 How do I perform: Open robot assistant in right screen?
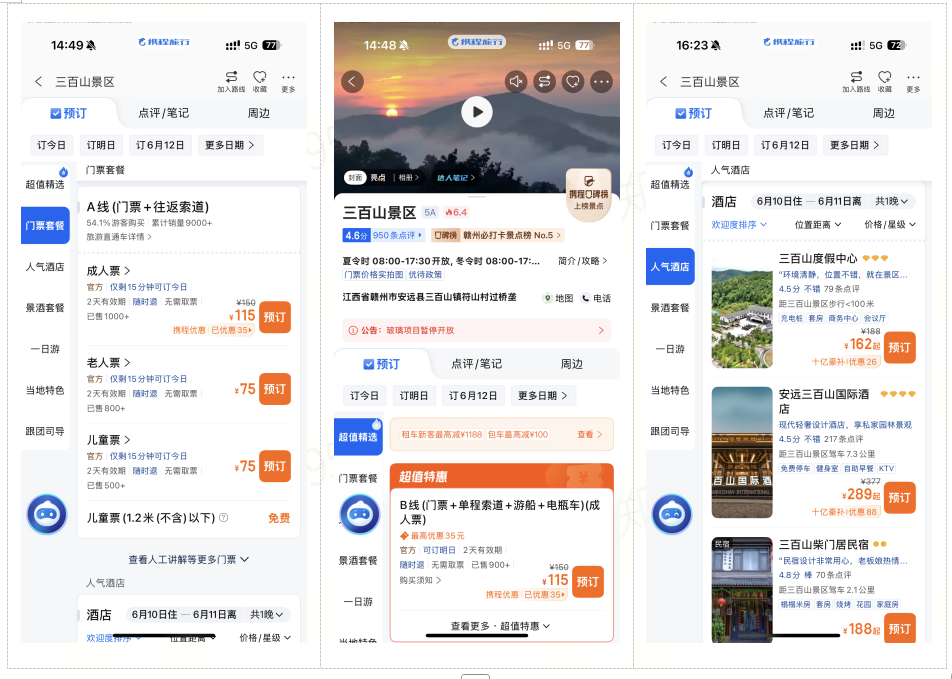coord(672,514)
